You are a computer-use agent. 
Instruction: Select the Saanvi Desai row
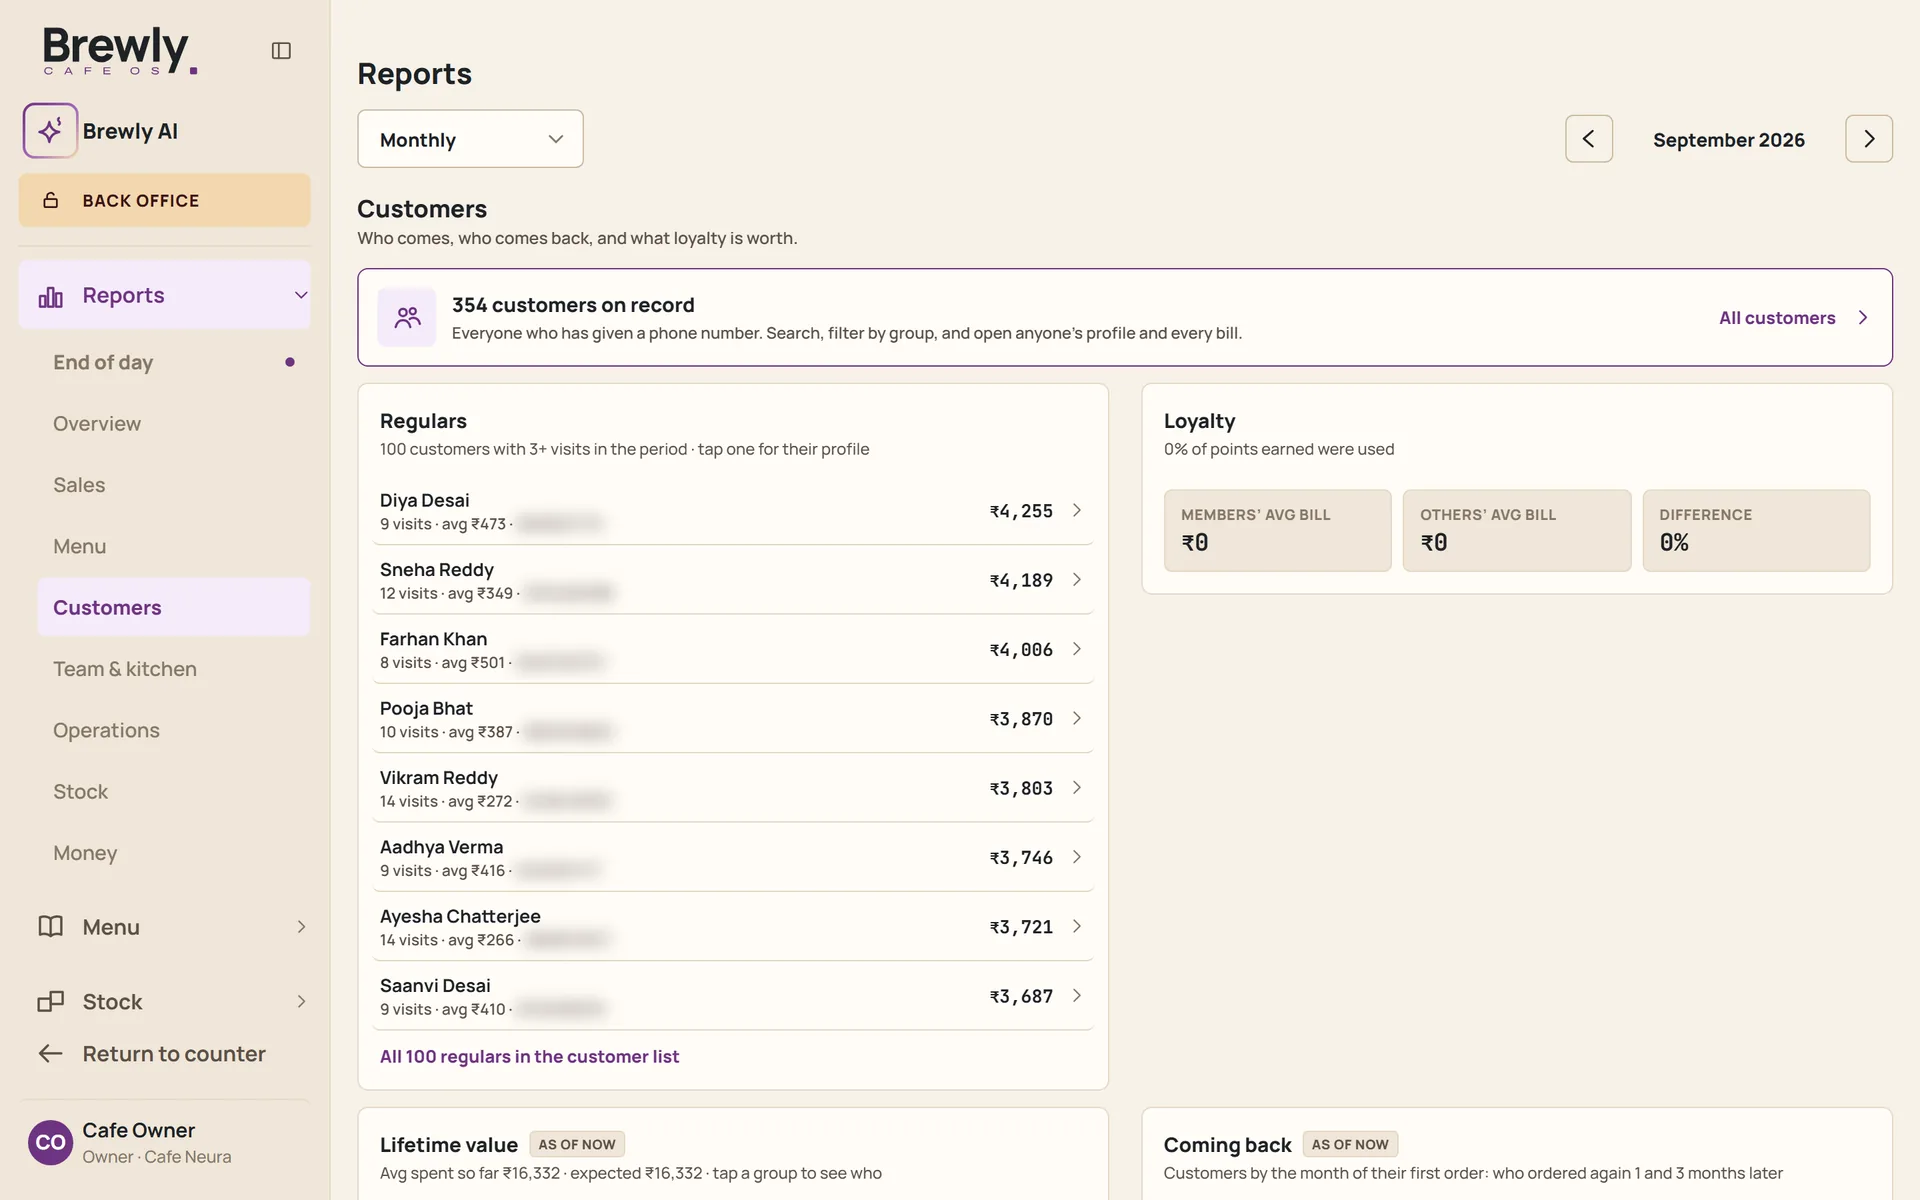click(x=733, y=996)
